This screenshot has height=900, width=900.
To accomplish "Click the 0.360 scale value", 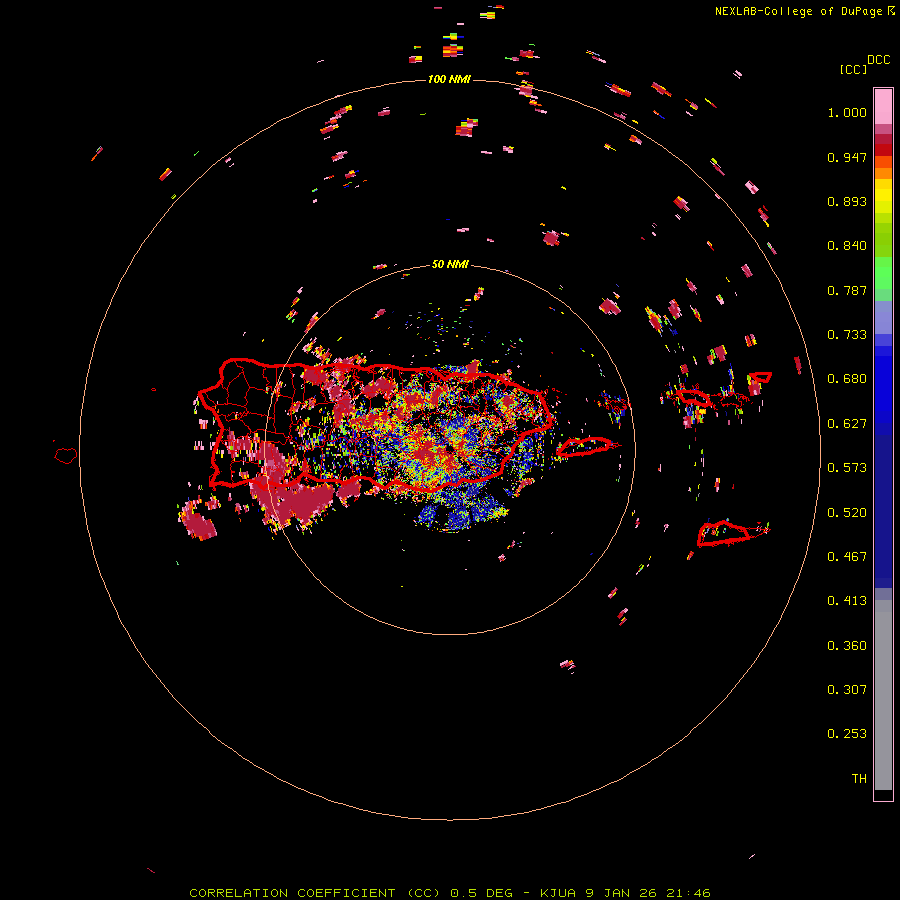I will 847,646.
